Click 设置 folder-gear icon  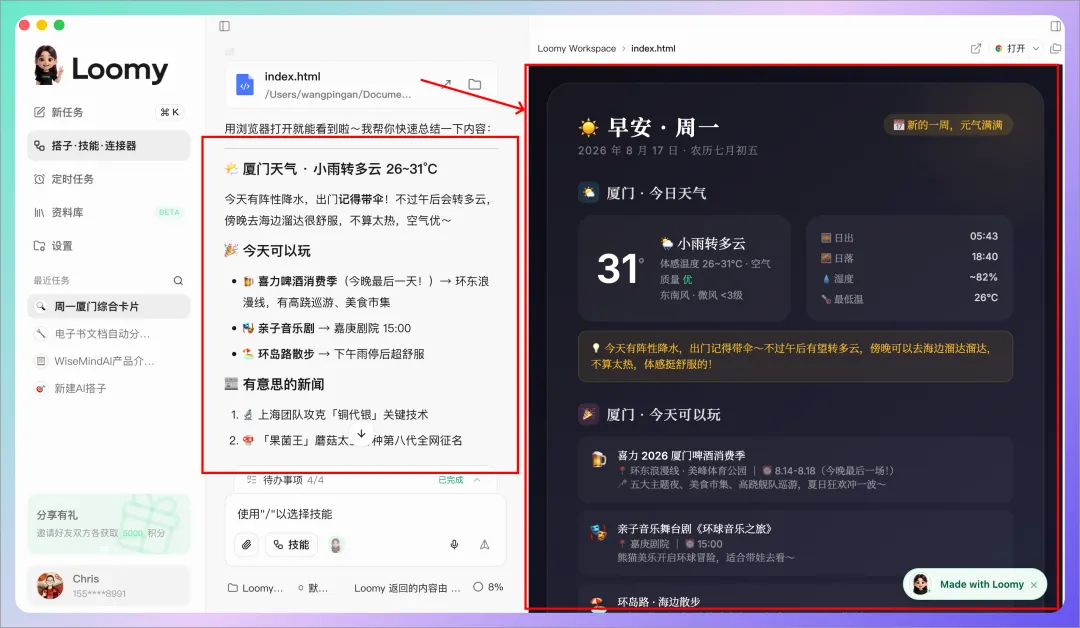39,246
